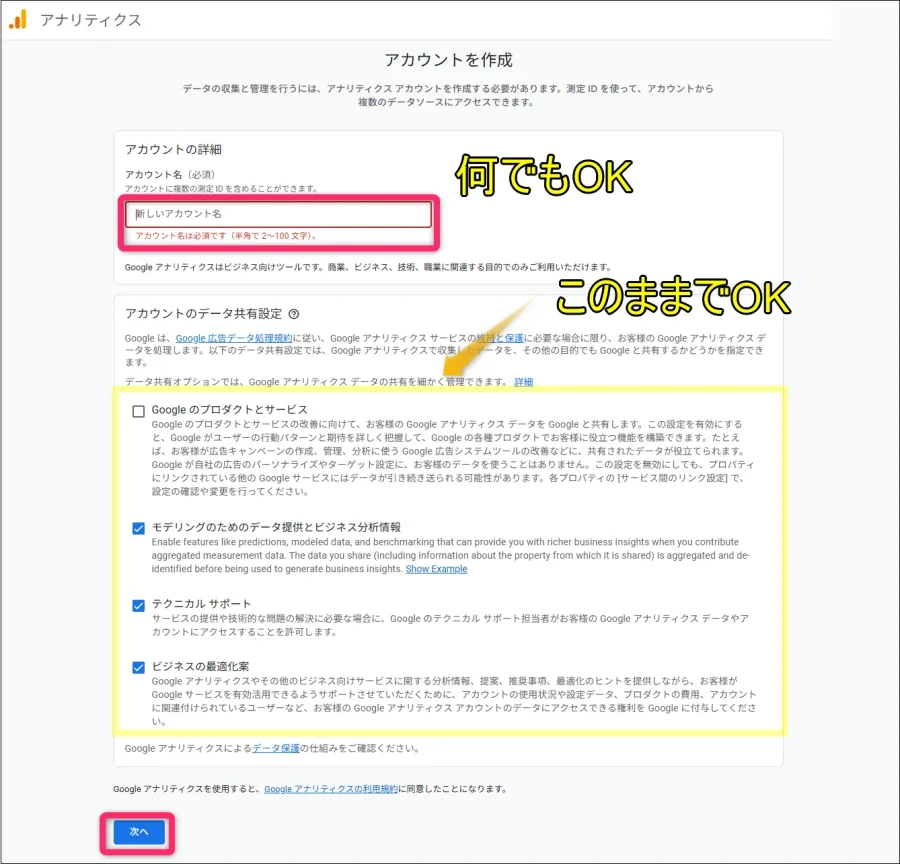Click the Show Example link
The image size is (900, 864).
pyautogui.click(x=436, y=569)
